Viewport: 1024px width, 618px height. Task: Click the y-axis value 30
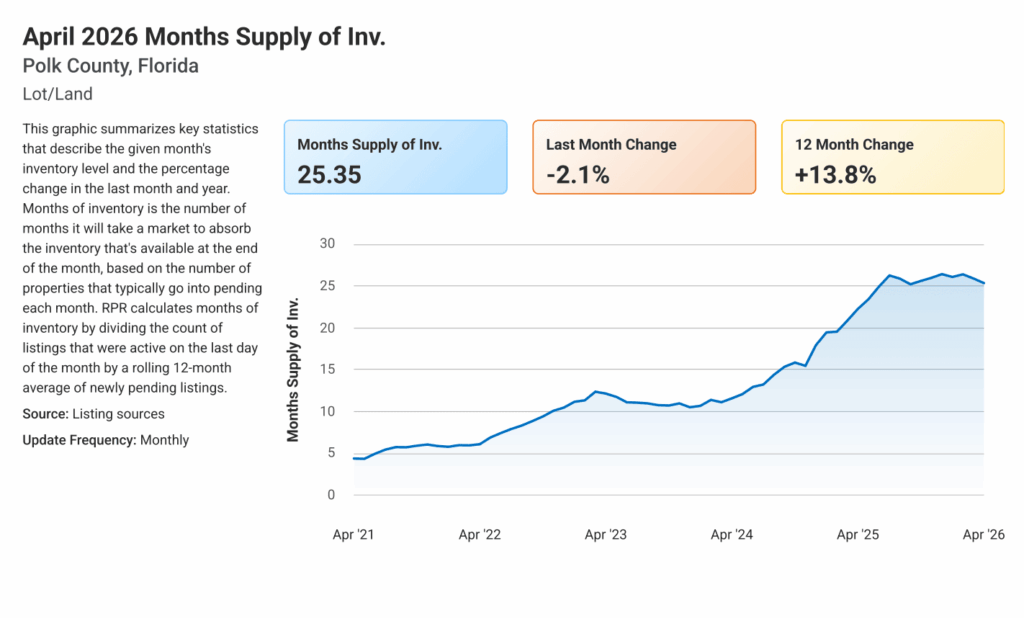327,244
